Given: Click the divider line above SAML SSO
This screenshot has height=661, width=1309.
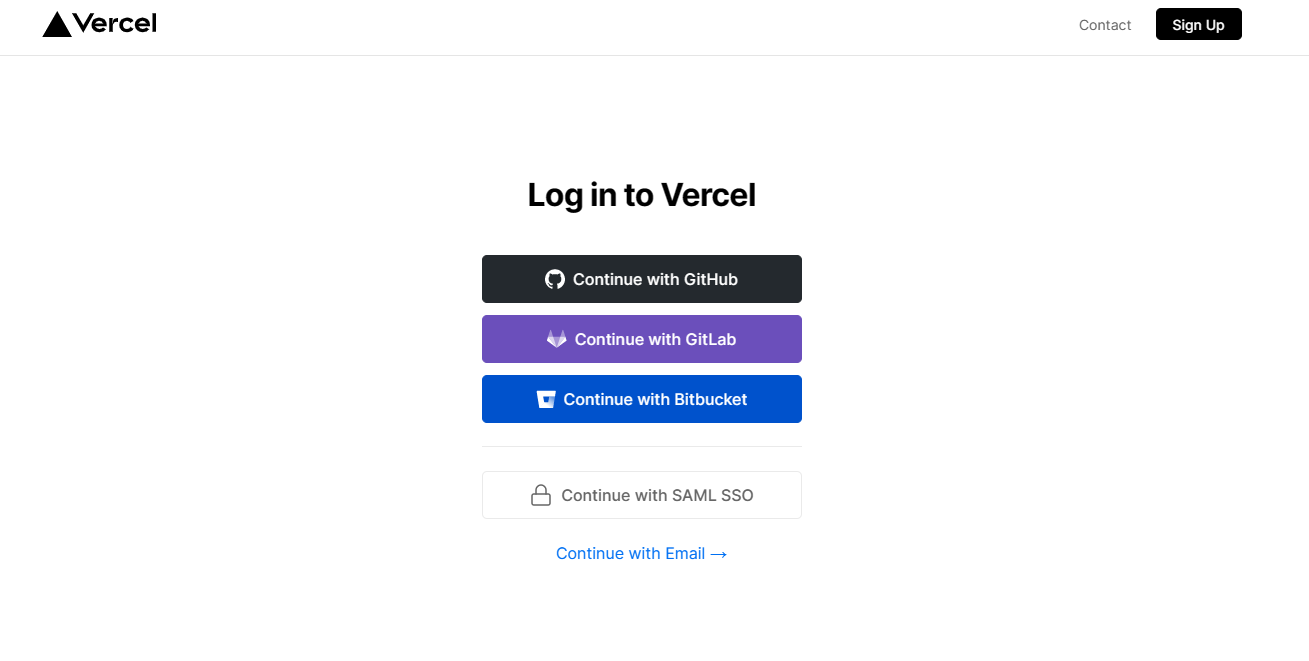Looking at the screenshot, I should 642,446.
